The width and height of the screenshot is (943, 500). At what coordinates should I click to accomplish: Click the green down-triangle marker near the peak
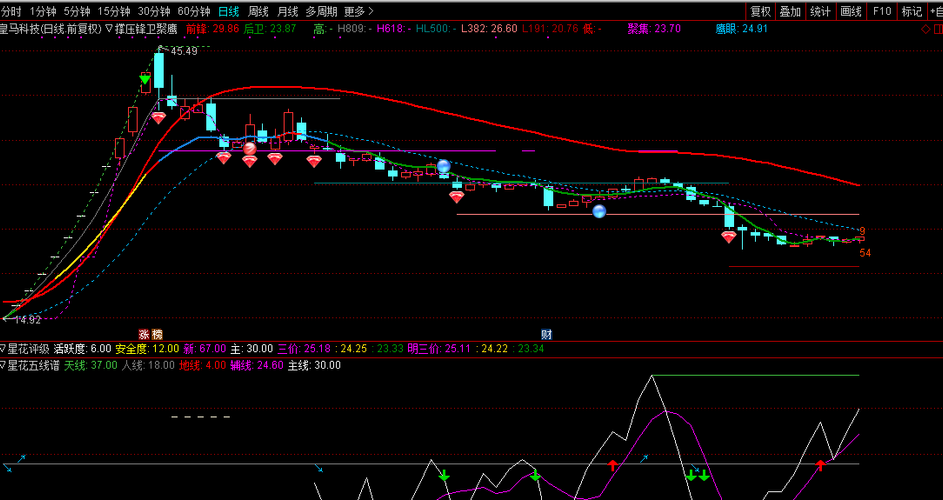(145, 79)
